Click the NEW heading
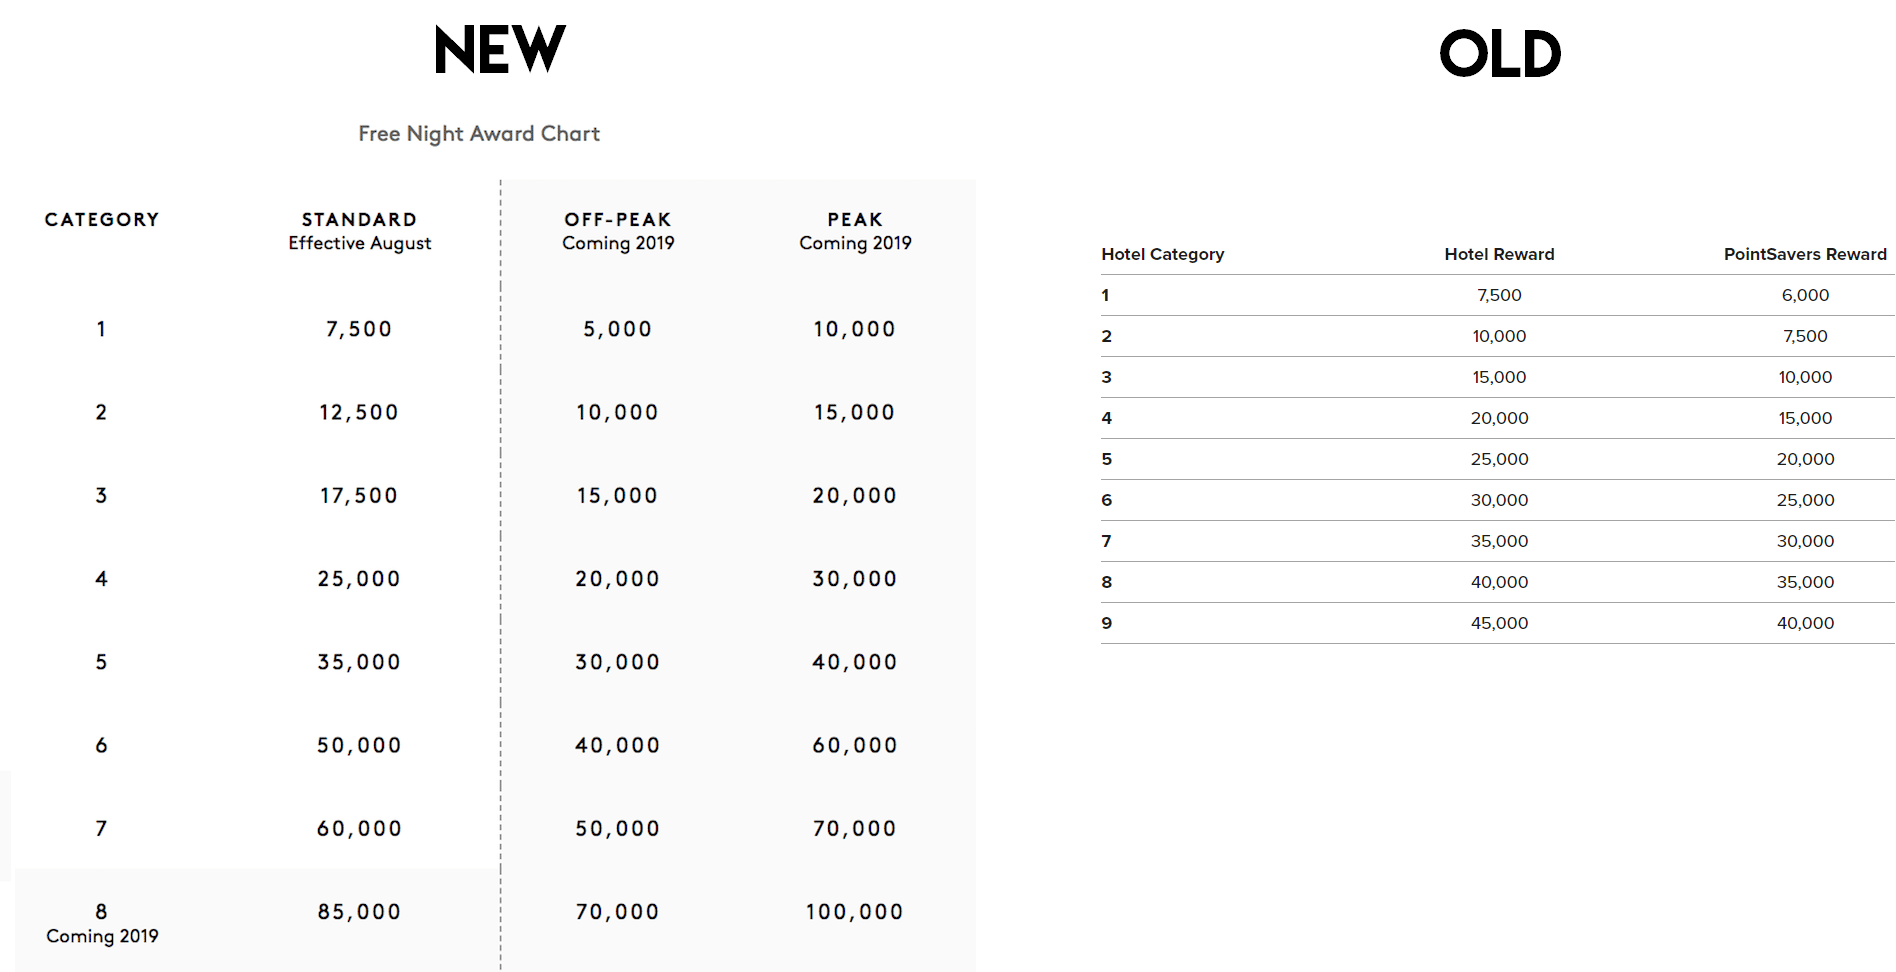 pos(500,50)
